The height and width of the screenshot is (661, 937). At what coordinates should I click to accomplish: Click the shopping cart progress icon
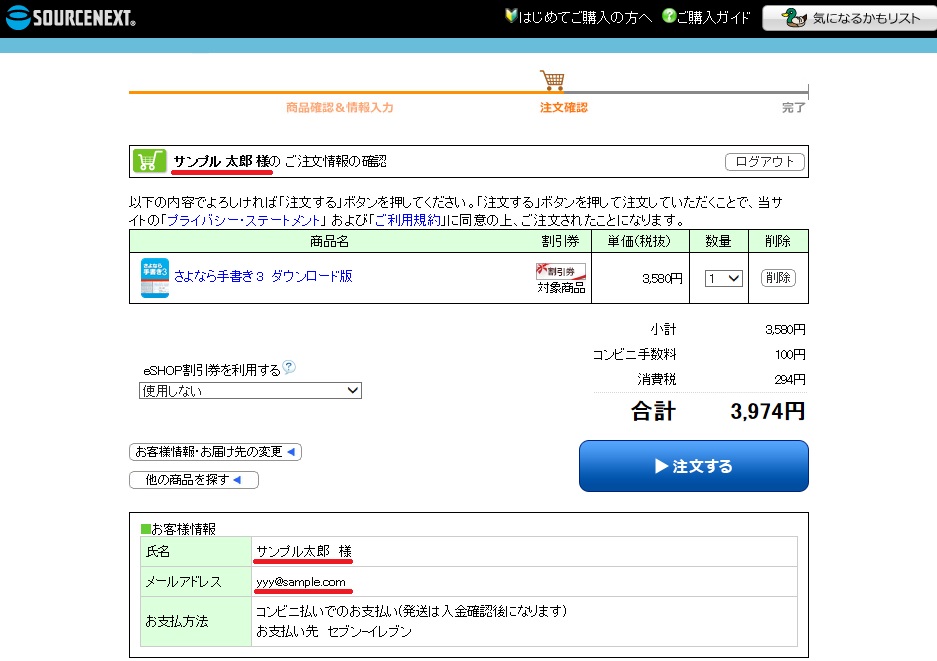[x=552, y=80]
